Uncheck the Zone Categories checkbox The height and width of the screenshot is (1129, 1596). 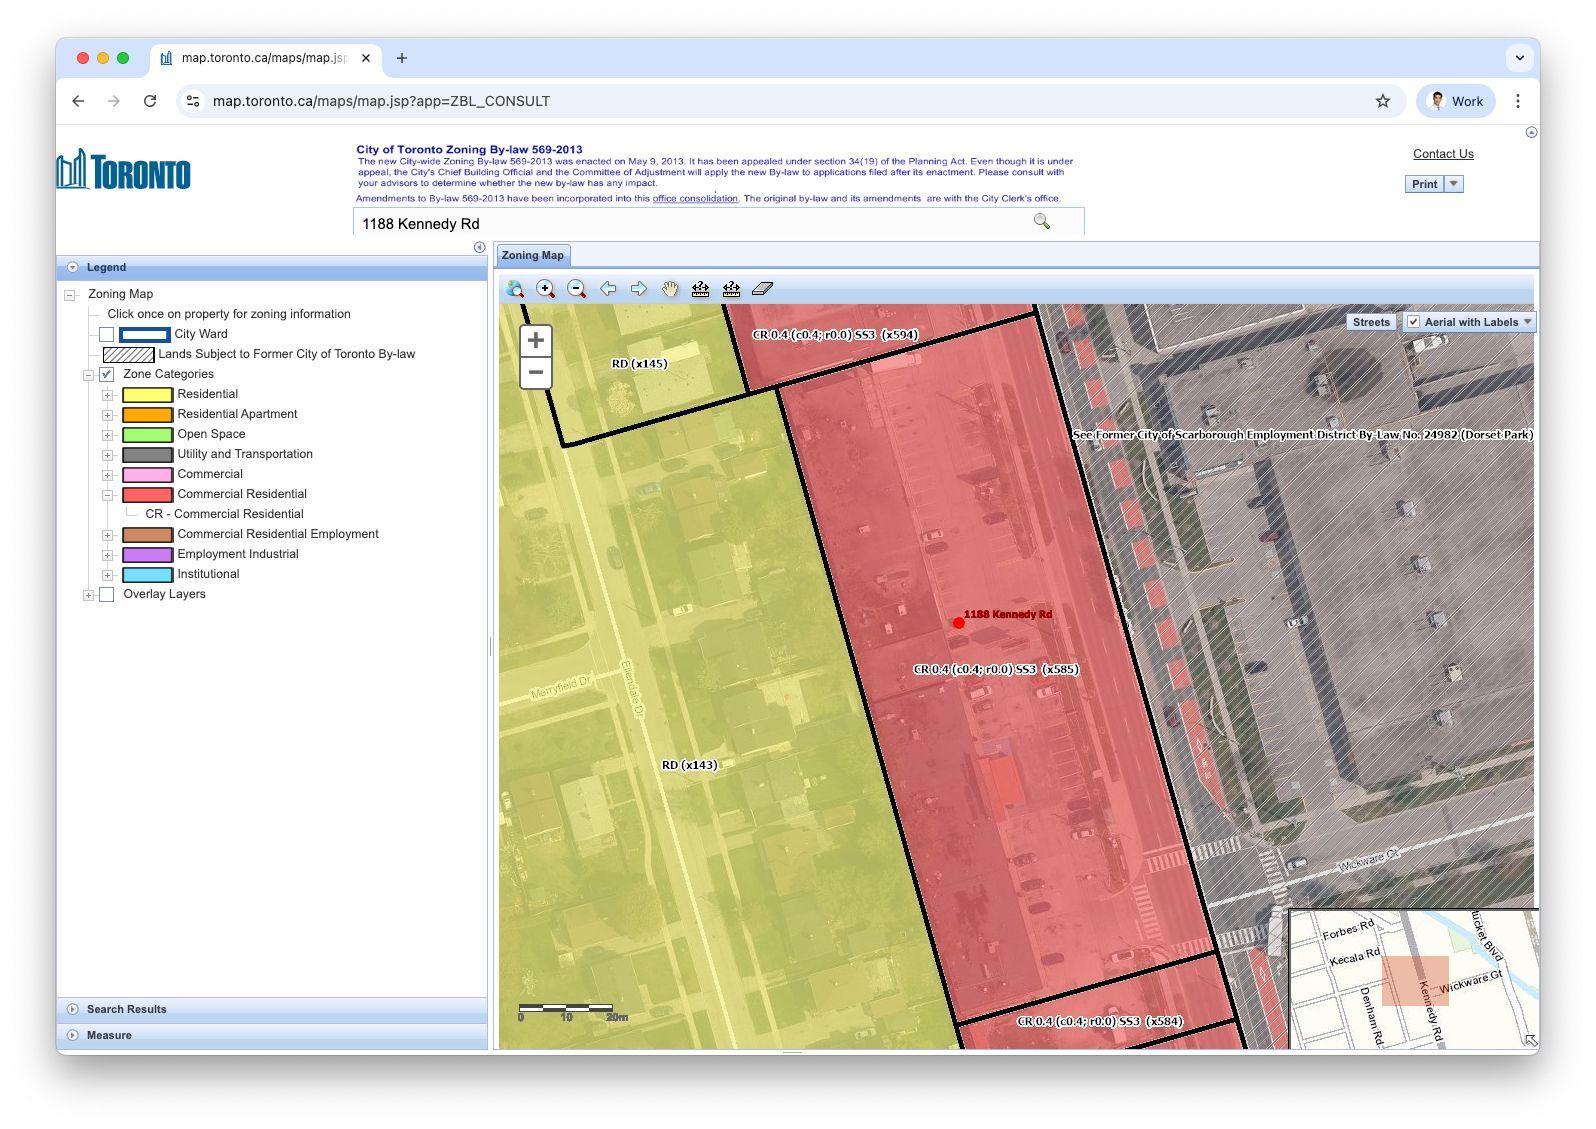click(107, 374)
